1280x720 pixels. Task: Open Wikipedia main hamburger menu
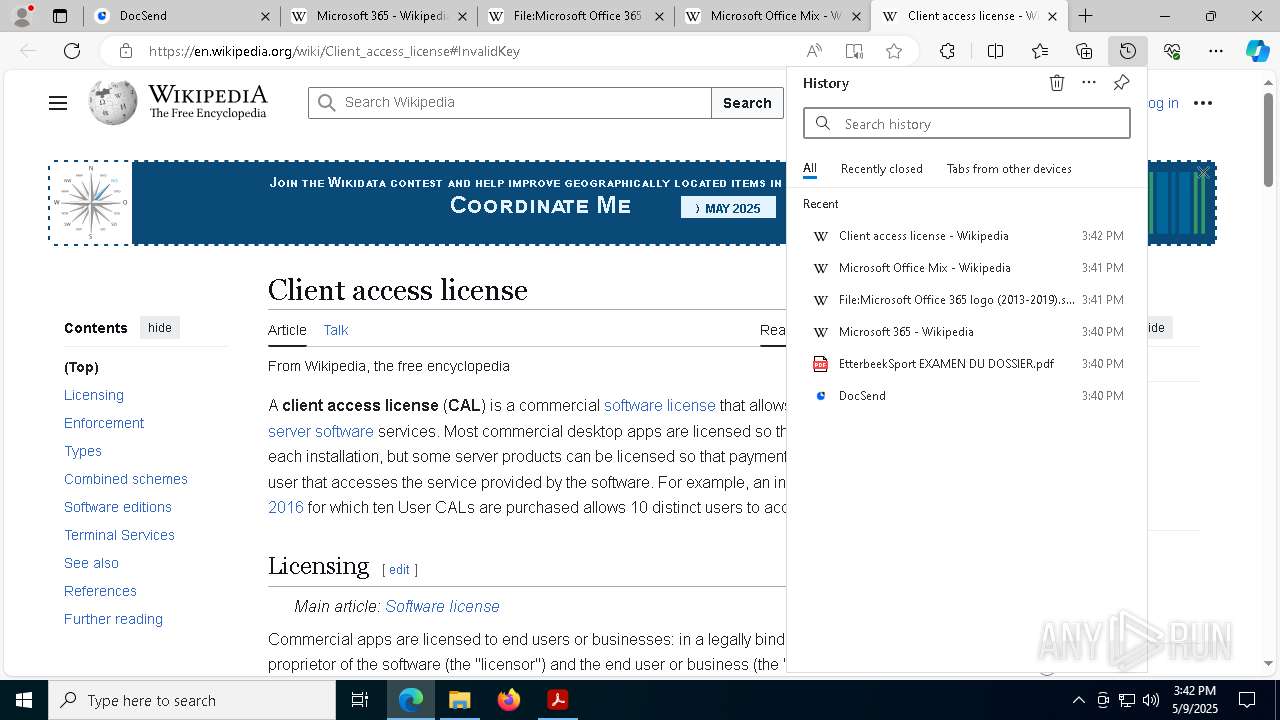(x=58, y=103)
